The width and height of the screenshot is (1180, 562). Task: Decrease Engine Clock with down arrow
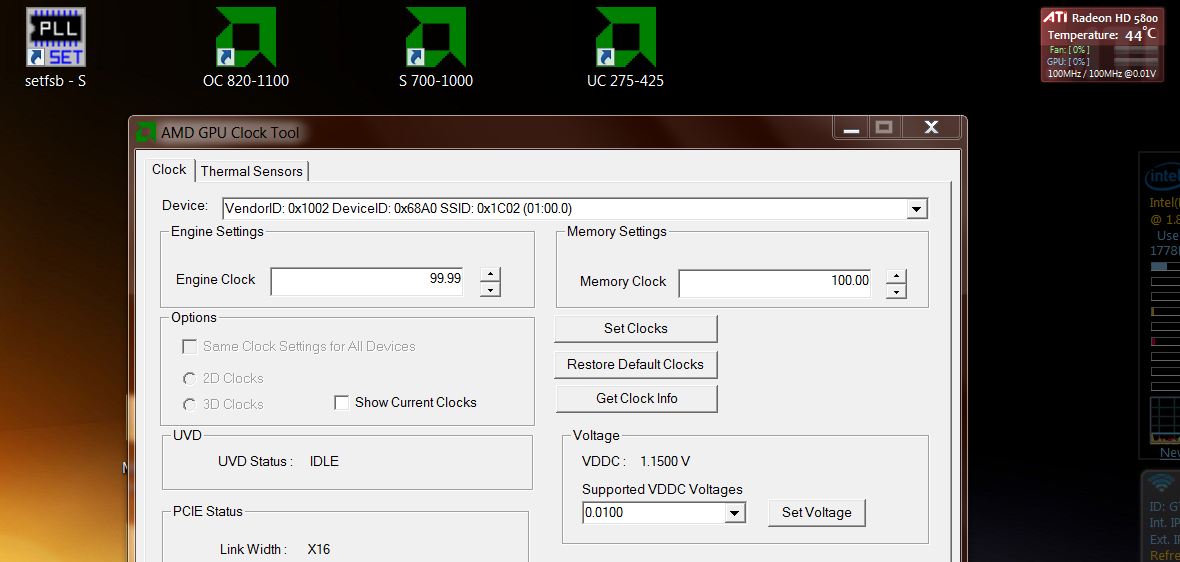[490, 289]
